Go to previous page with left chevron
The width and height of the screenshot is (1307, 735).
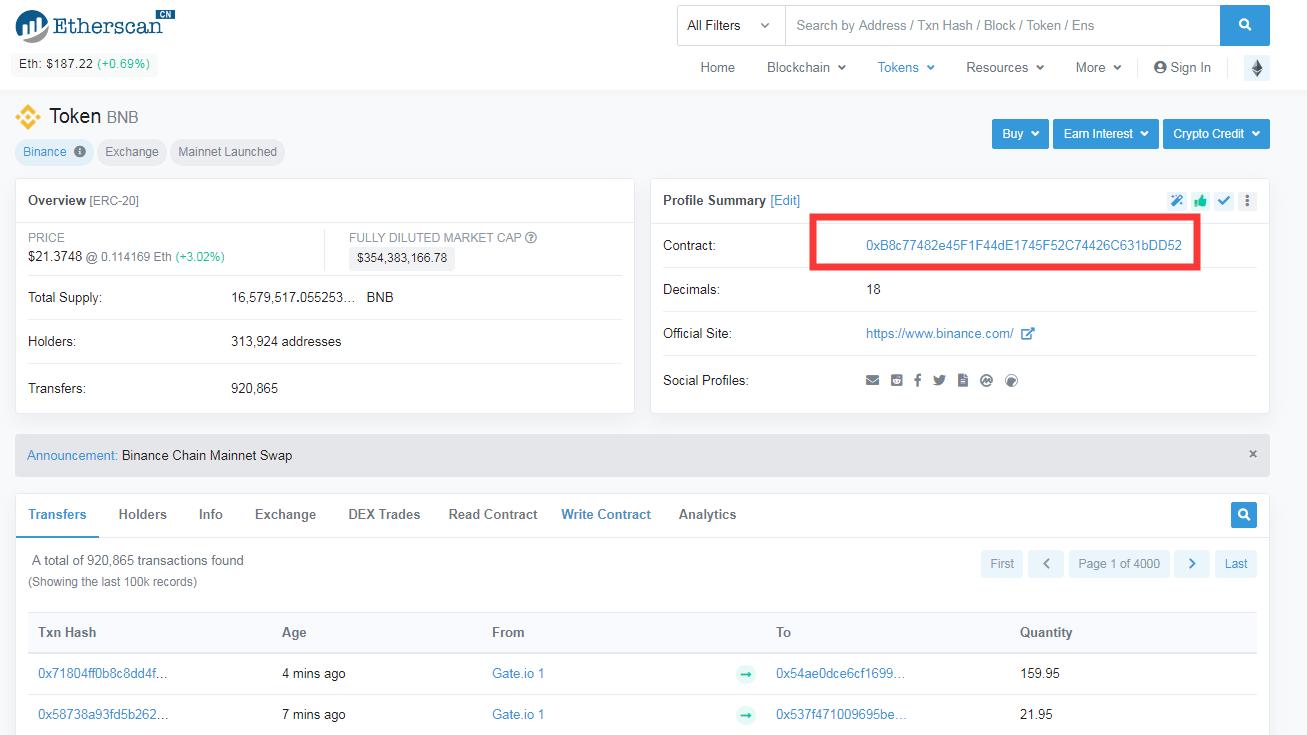pyautogui.click(x=1046, y=564)
